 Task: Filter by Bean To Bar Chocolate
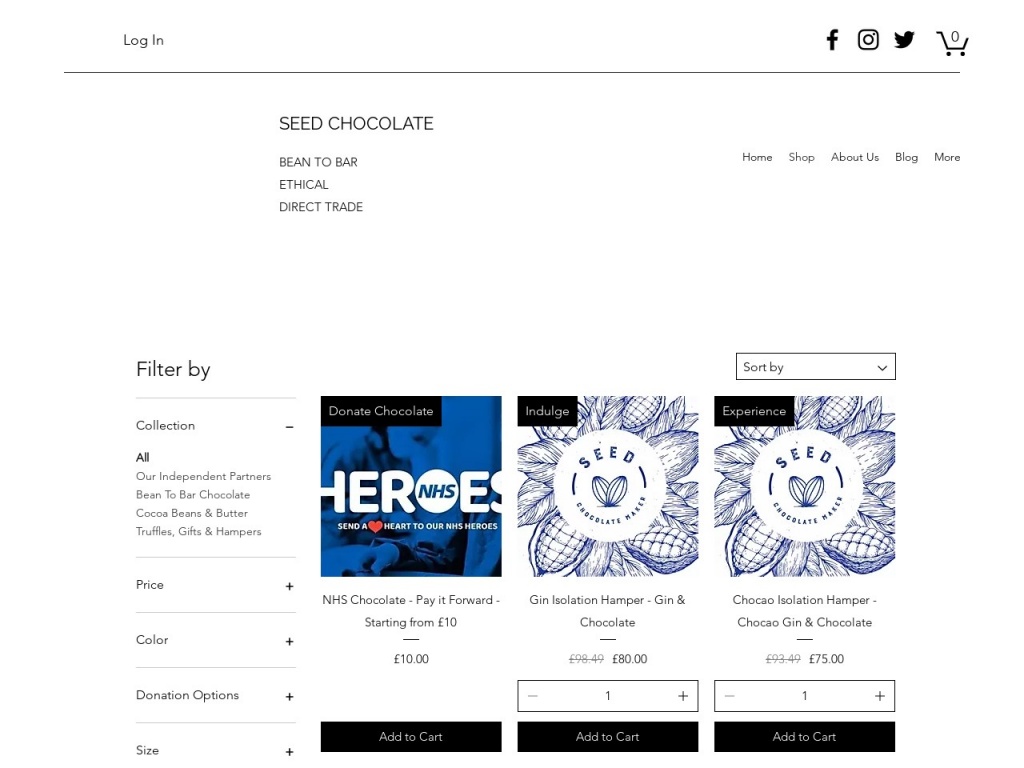[193, 495]
